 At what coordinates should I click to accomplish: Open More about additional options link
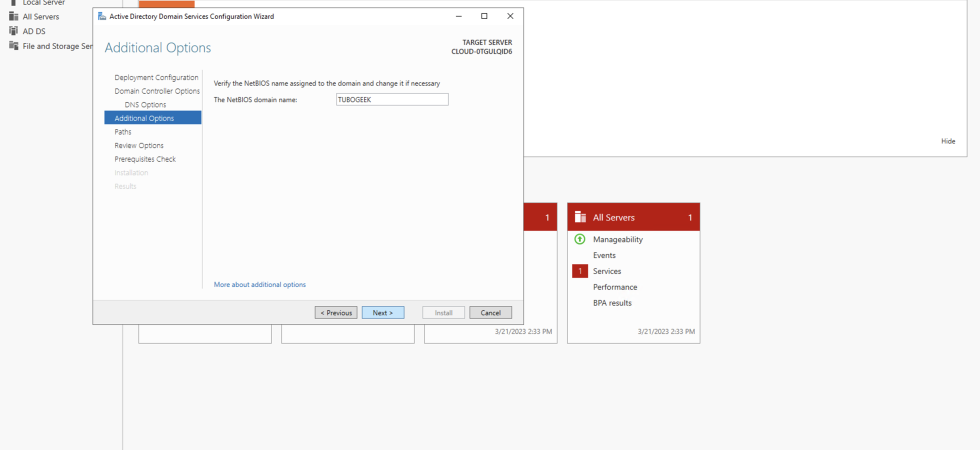260,284
